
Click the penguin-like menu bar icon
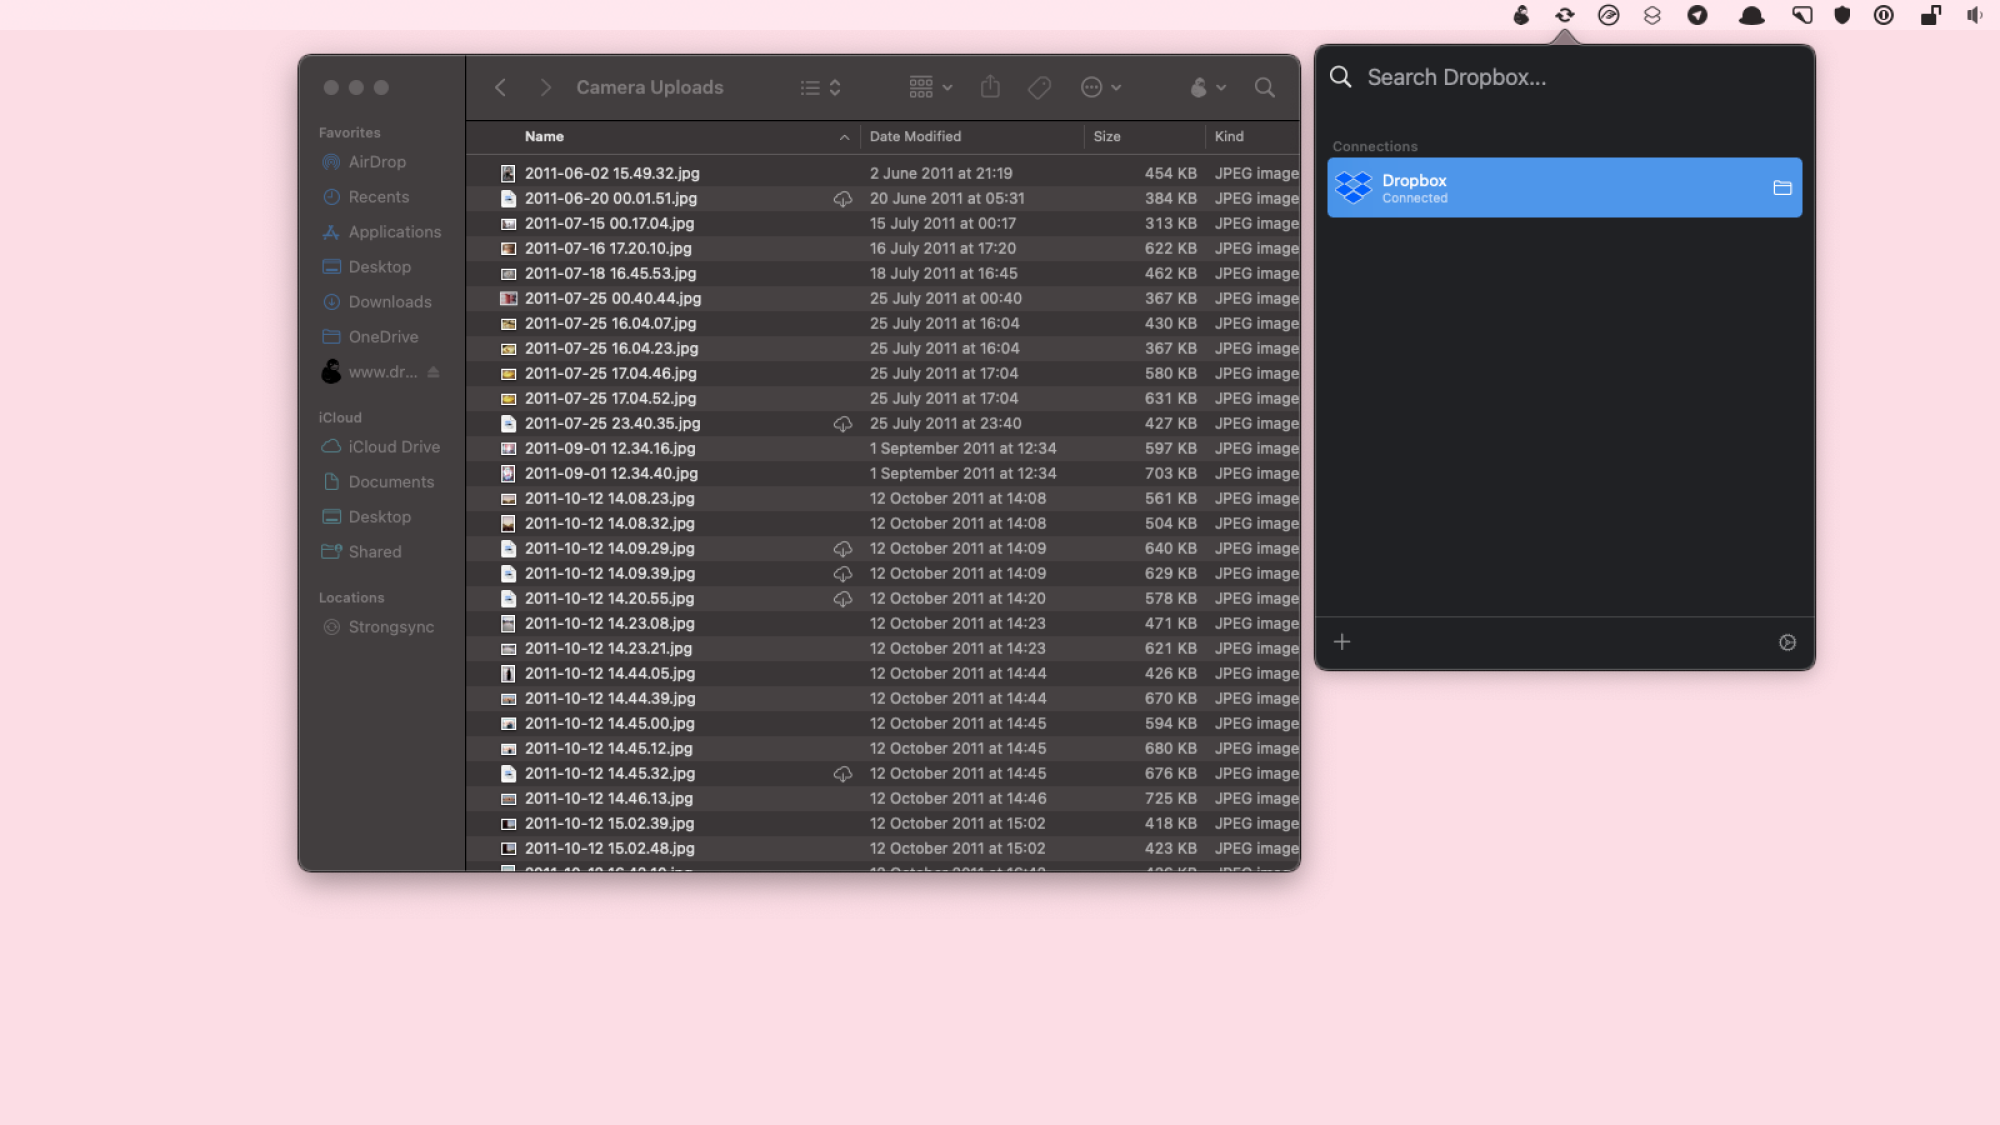click(x=1521, y=15)
